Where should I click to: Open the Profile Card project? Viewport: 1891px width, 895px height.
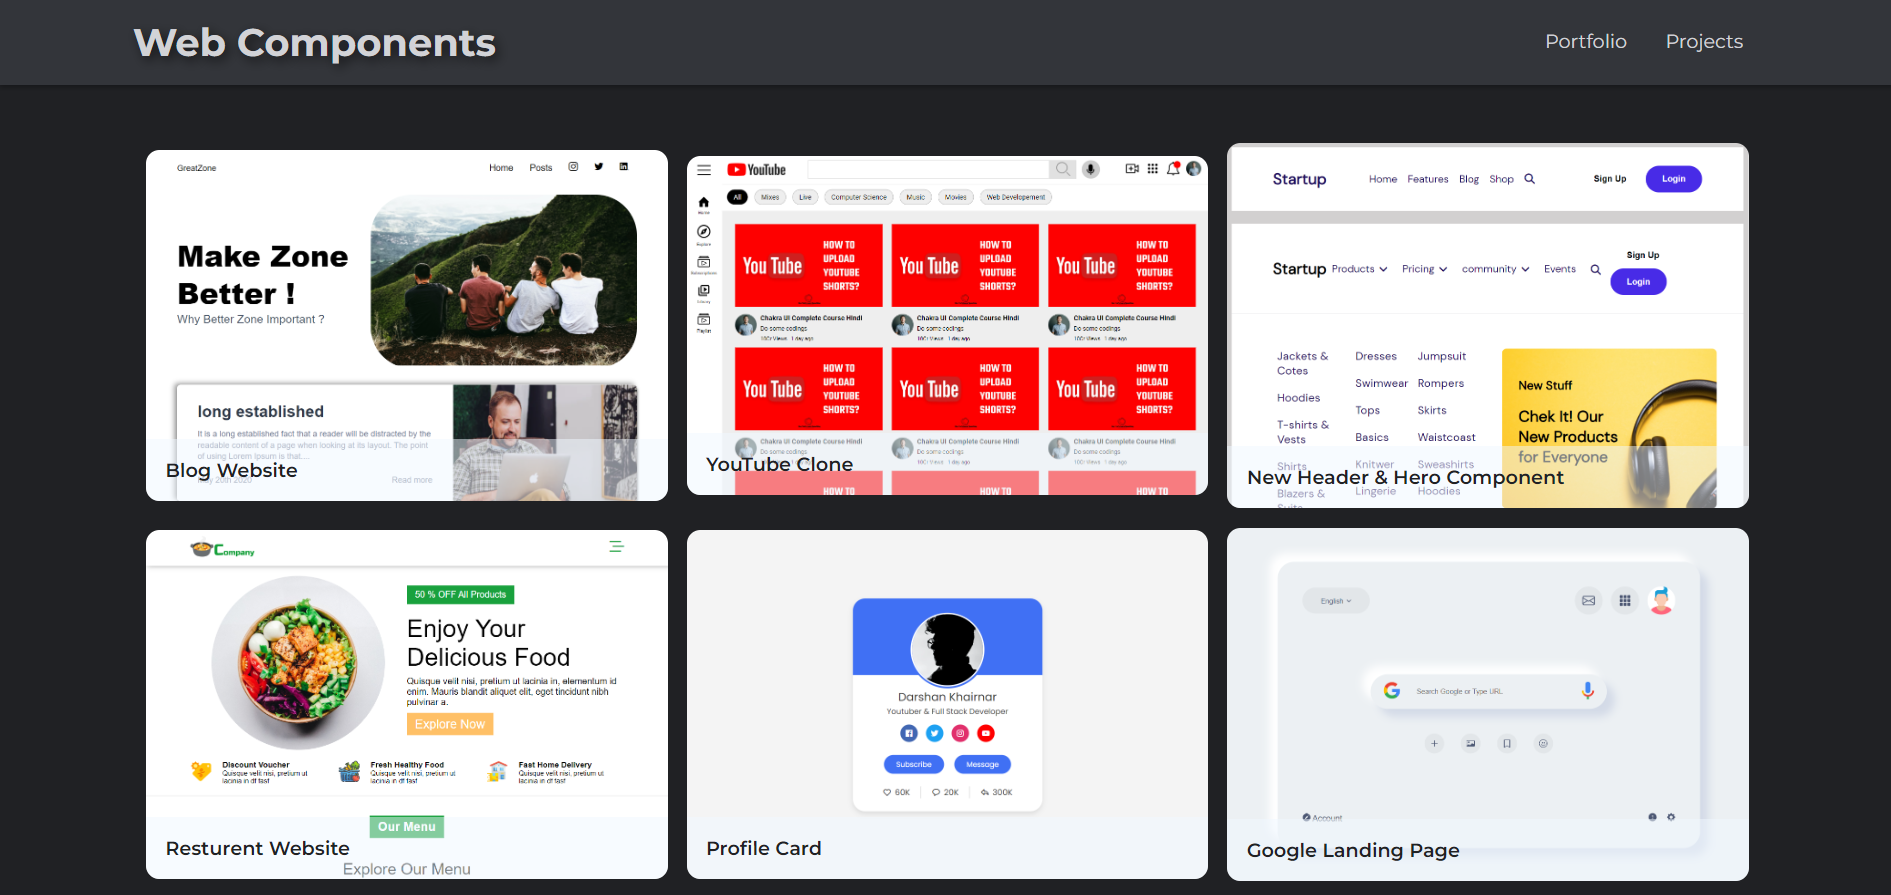click(947, 704)
